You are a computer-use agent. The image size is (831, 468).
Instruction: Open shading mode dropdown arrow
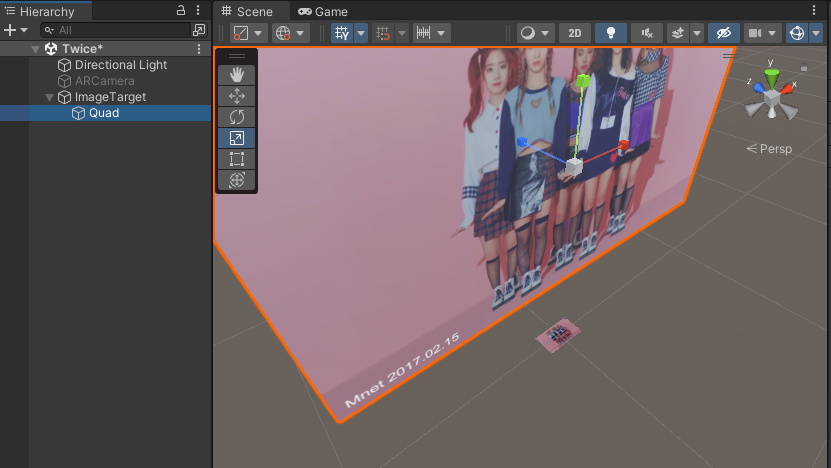click(x=258, y=33)
